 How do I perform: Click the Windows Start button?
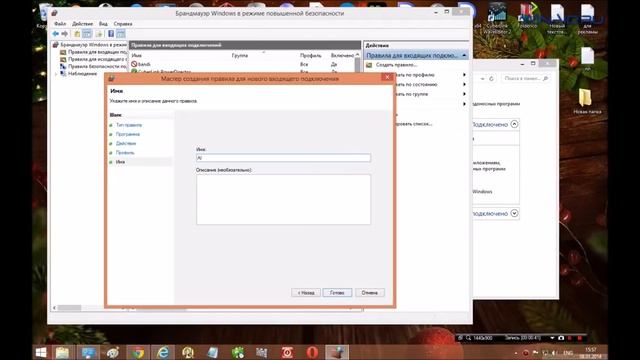(41, 352)
